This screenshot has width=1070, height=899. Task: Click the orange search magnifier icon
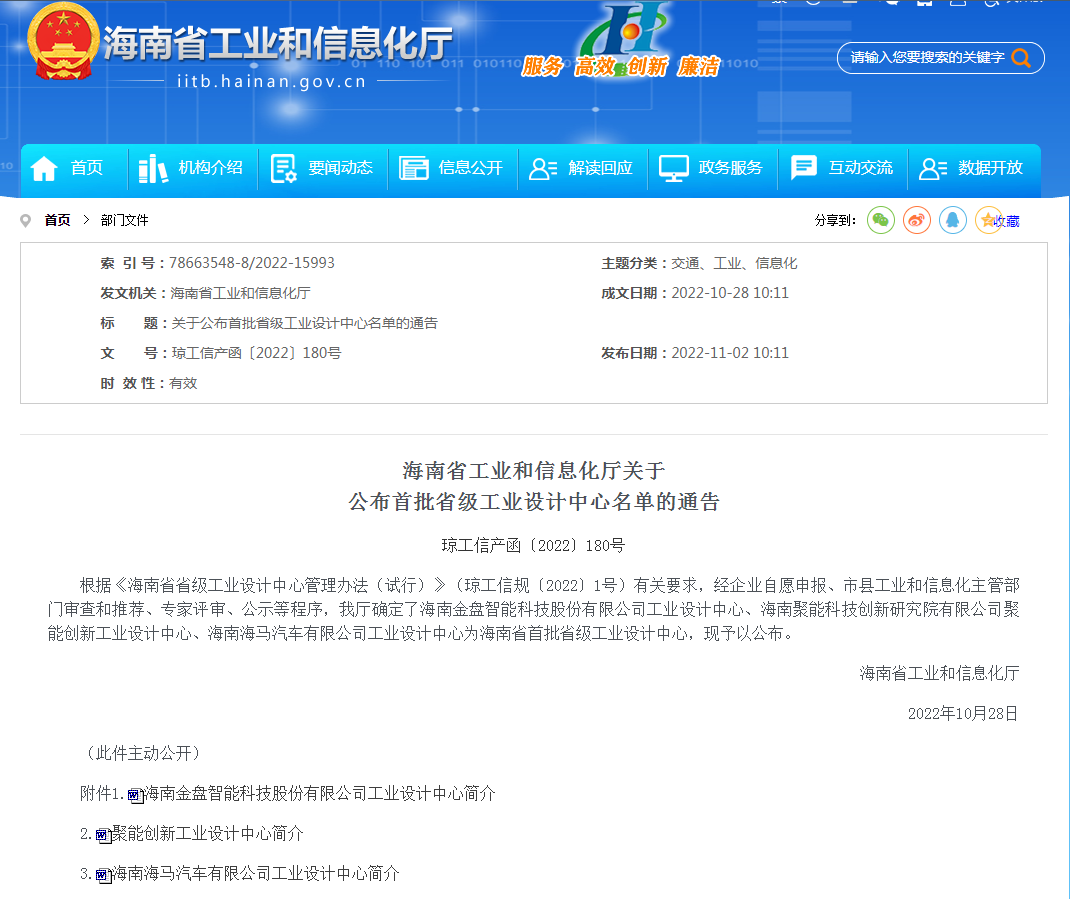coord(1021,58)
